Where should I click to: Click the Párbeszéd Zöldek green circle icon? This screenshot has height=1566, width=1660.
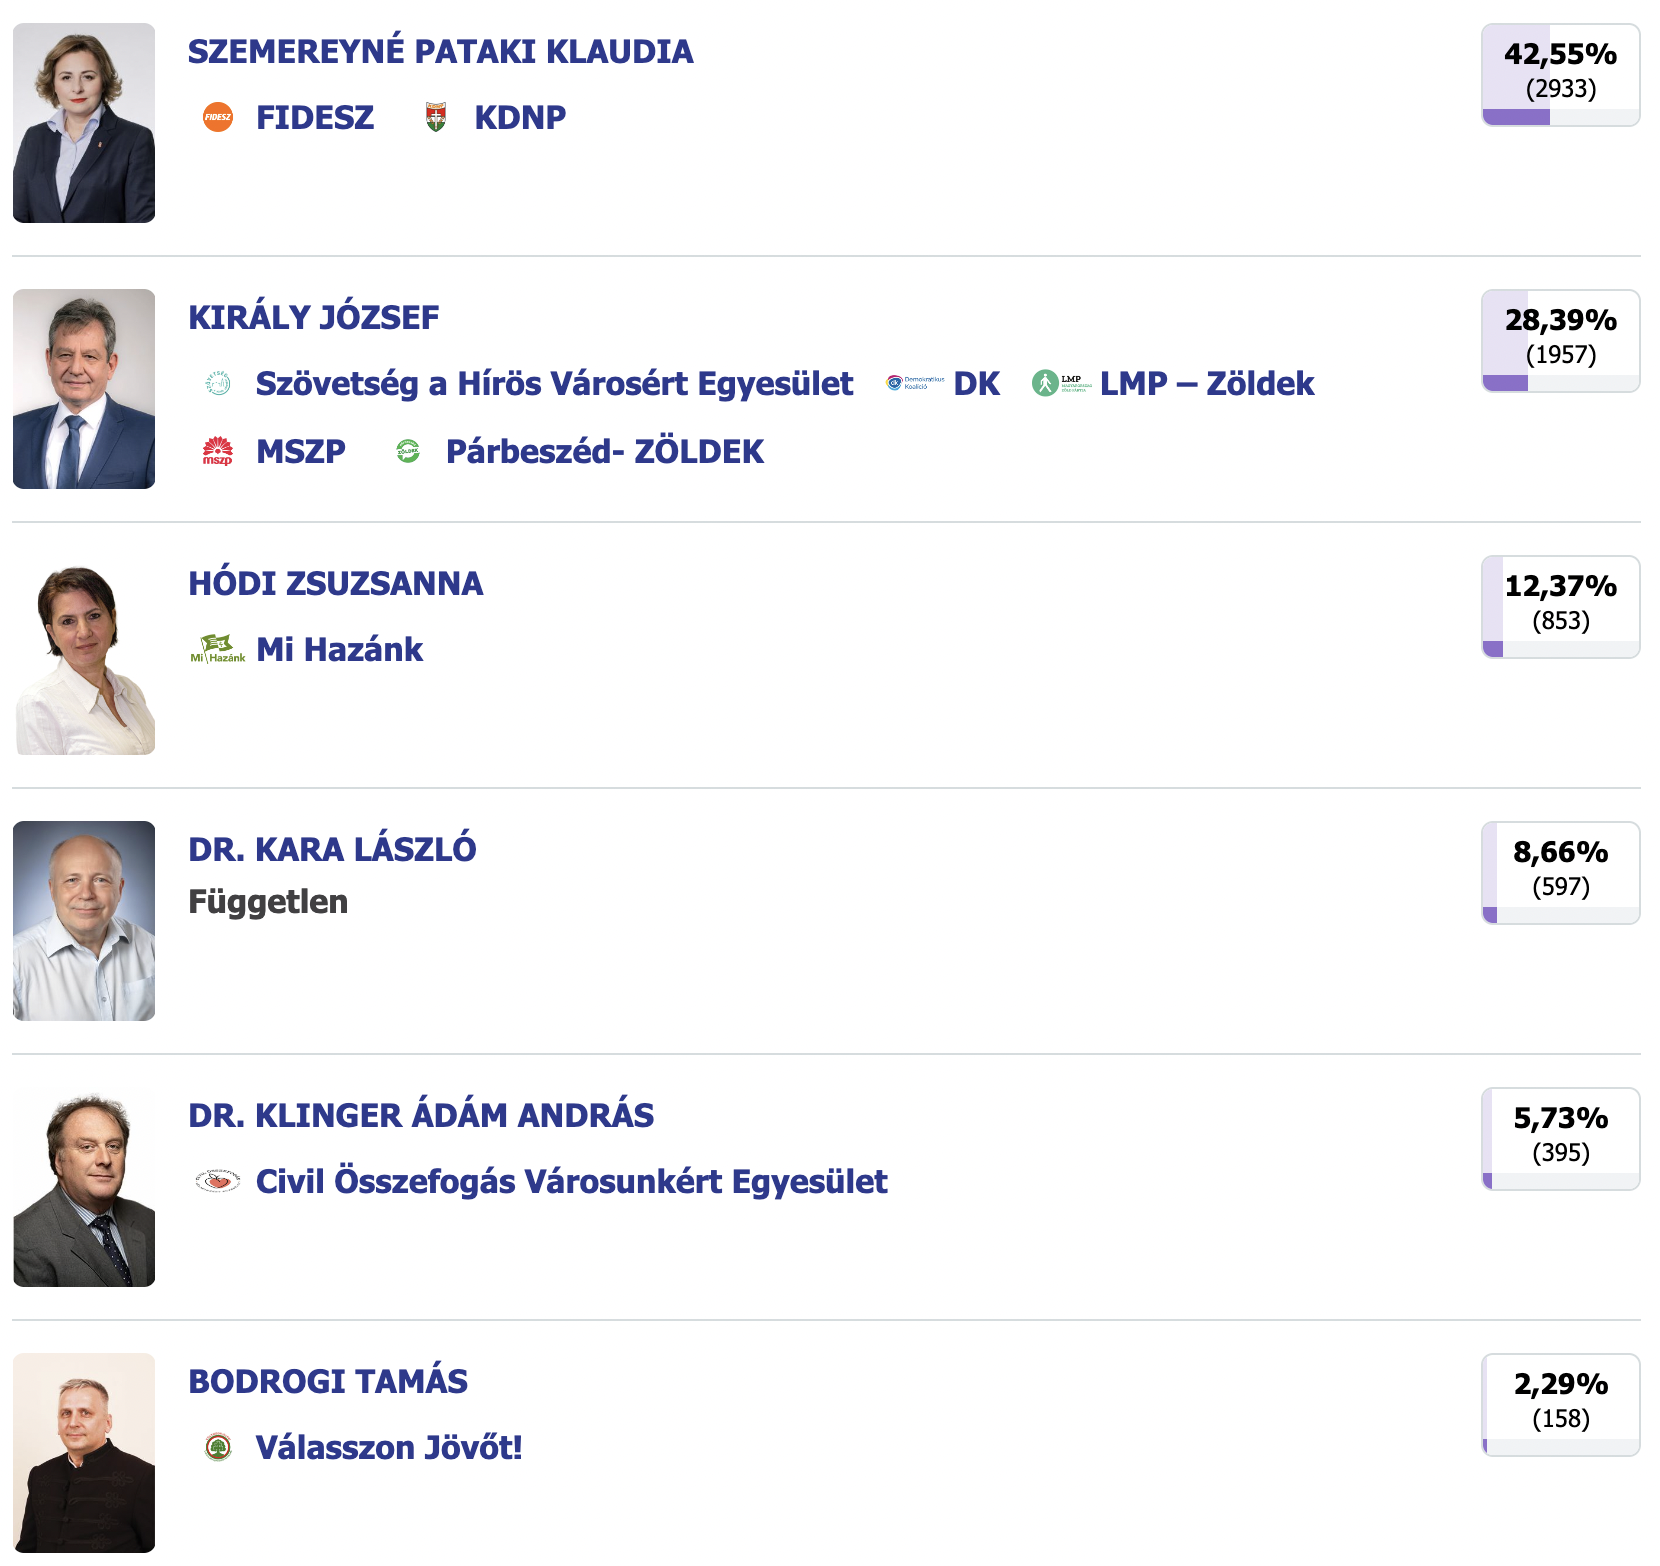(x=408, y=451)
